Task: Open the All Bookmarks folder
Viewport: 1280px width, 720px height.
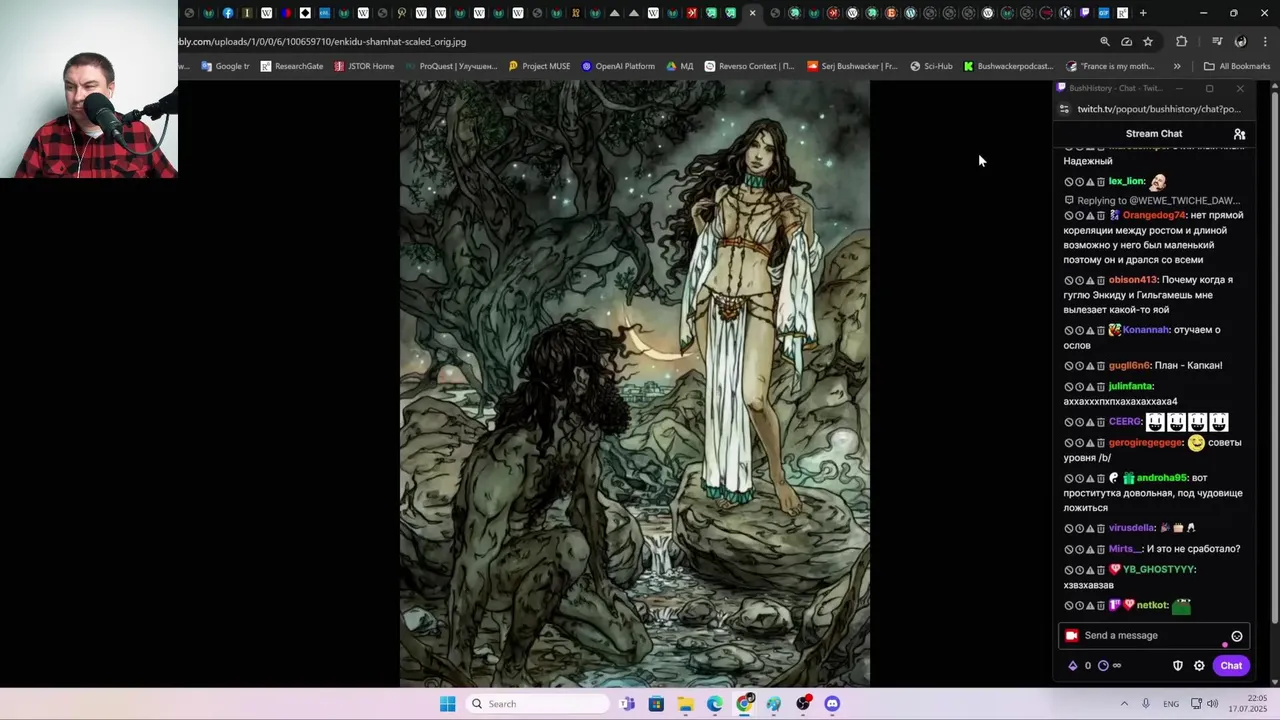Action: (x=1237, y=67)
